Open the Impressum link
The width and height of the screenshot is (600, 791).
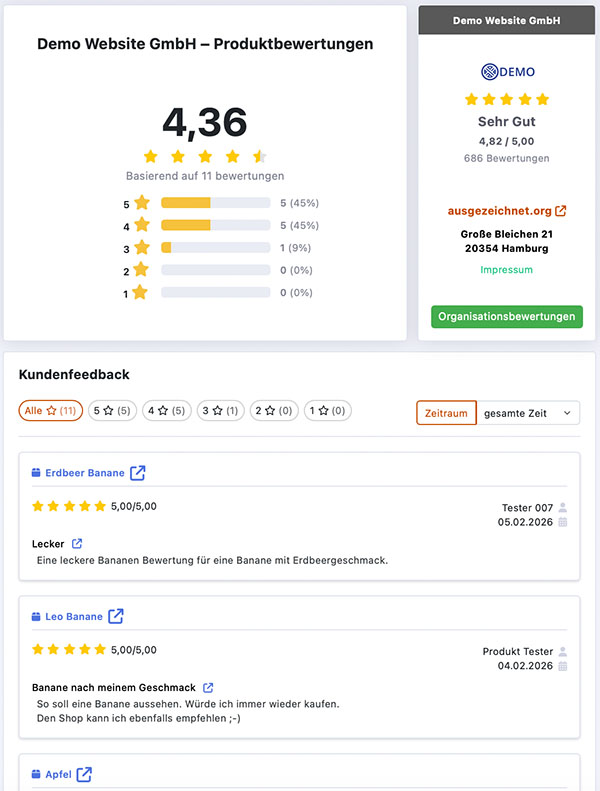click(507, 270)
